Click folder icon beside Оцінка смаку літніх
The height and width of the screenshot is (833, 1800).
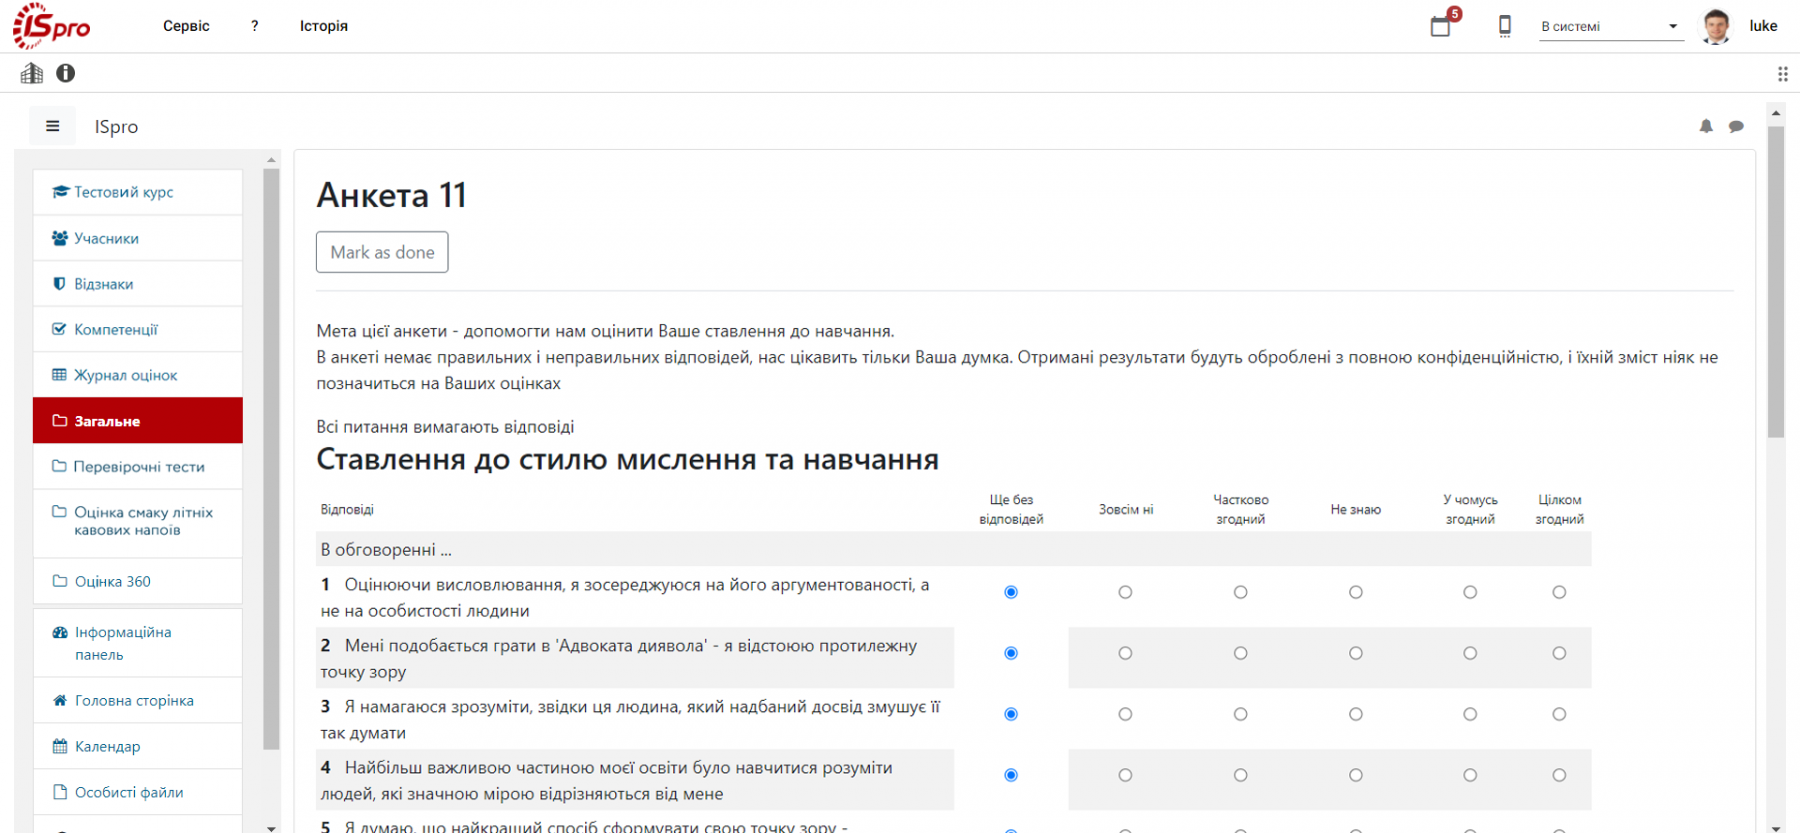[59, 512]
